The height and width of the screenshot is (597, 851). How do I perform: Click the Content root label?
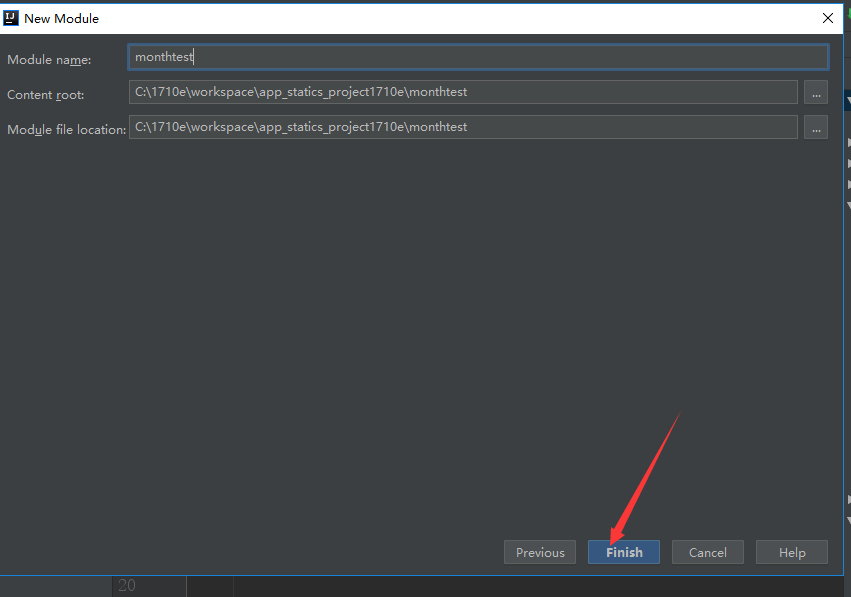coord(46,95)
